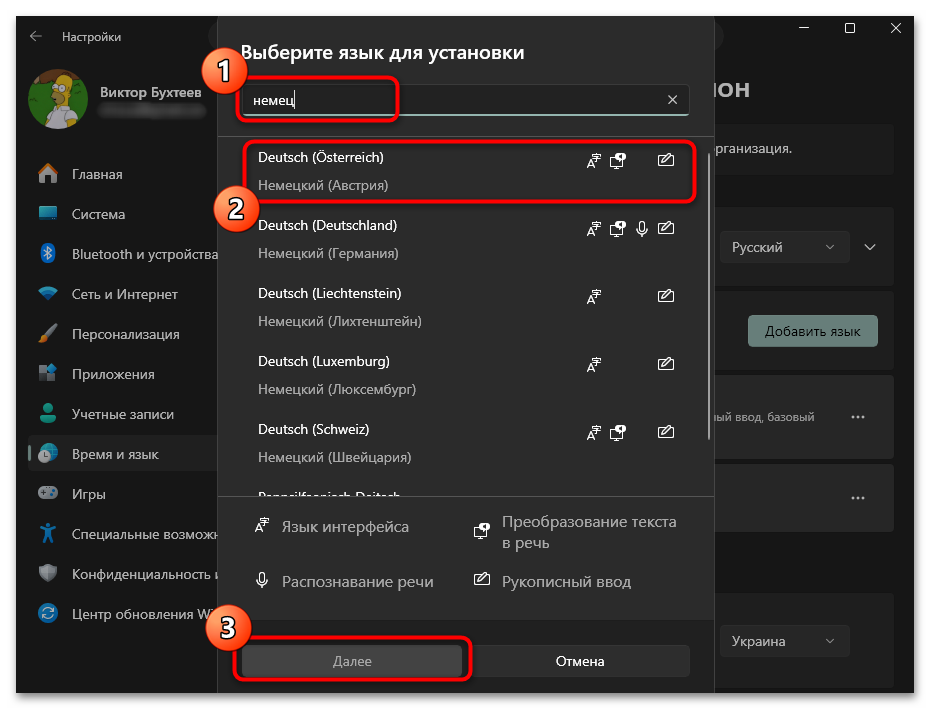Image resolution: width=930 pixels, height=709 pixels.
Task: Click the Язык интерфейса legend icon
Action: pyautogui.click(x=262, y=525)
